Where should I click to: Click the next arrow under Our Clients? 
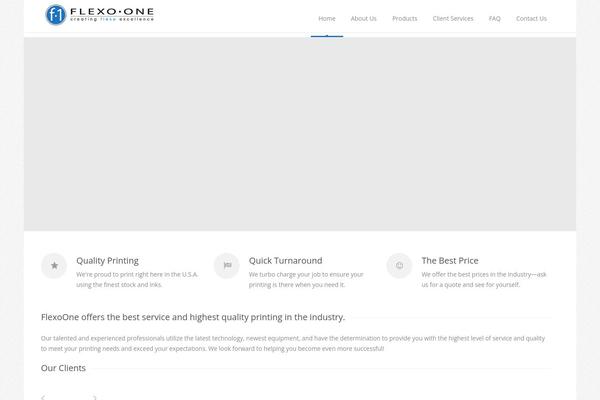[95, 398]
